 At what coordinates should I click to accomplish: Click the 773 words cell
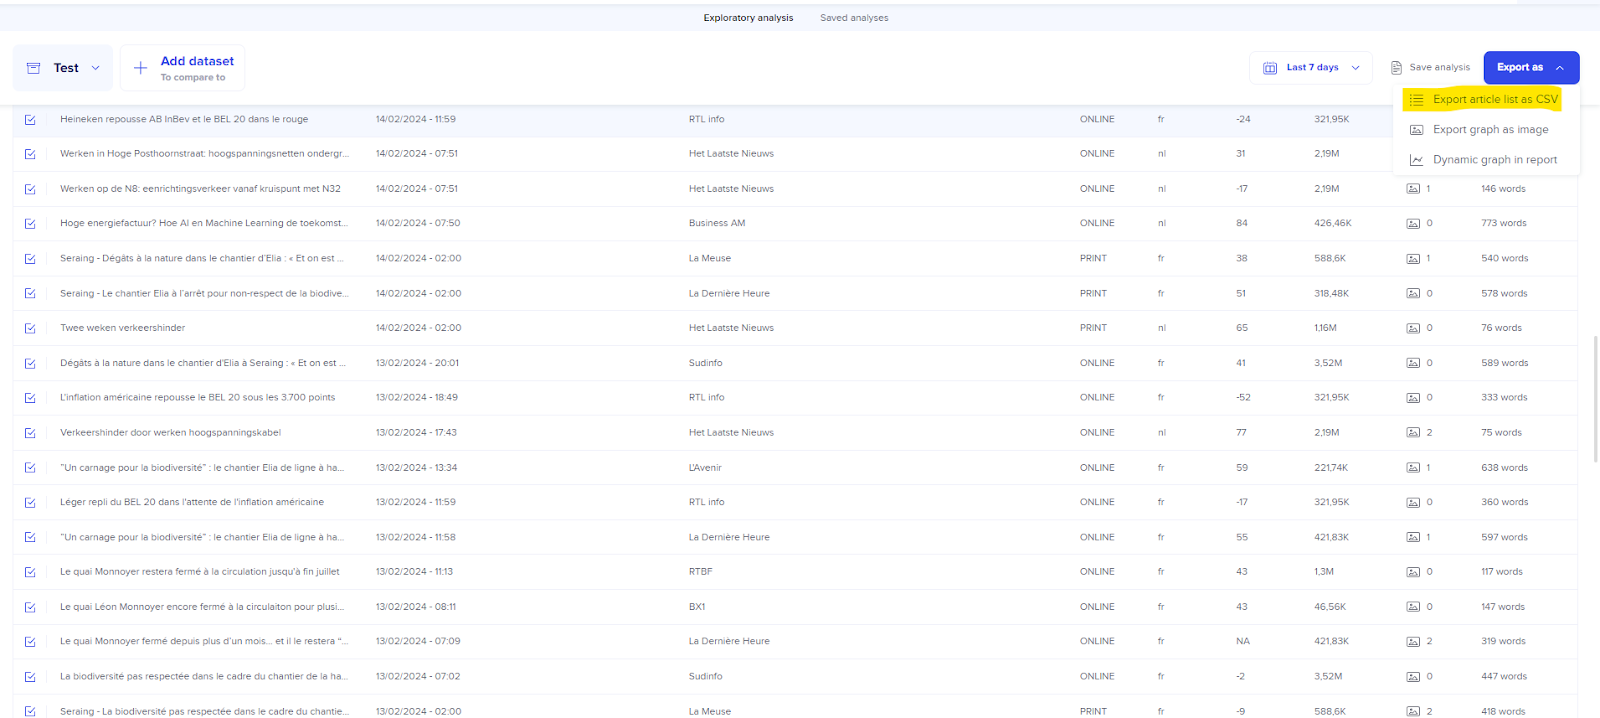click(x=1504, y=224)
